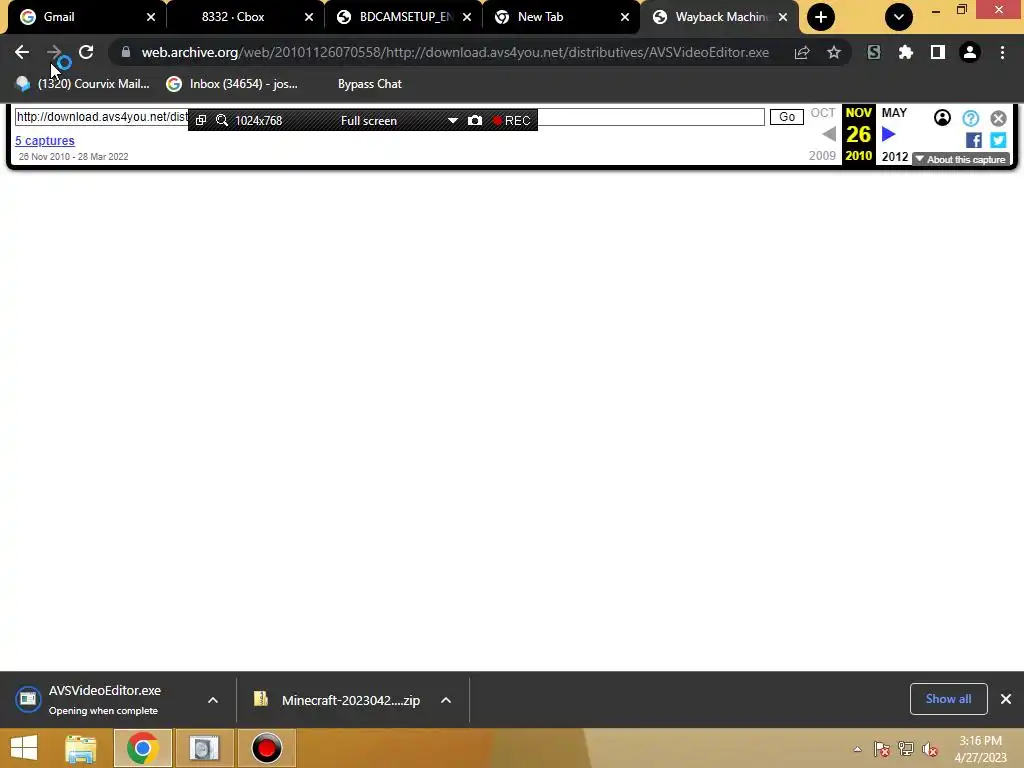Toggle the browser side panel
1024x768 pixels.
click(938, 52)
